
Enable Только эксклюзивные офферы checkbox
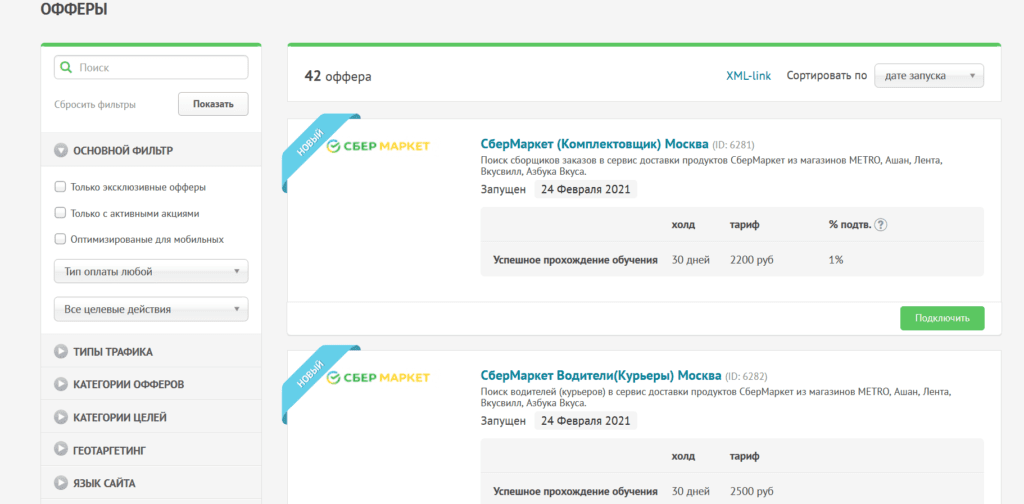click(60, 187)
